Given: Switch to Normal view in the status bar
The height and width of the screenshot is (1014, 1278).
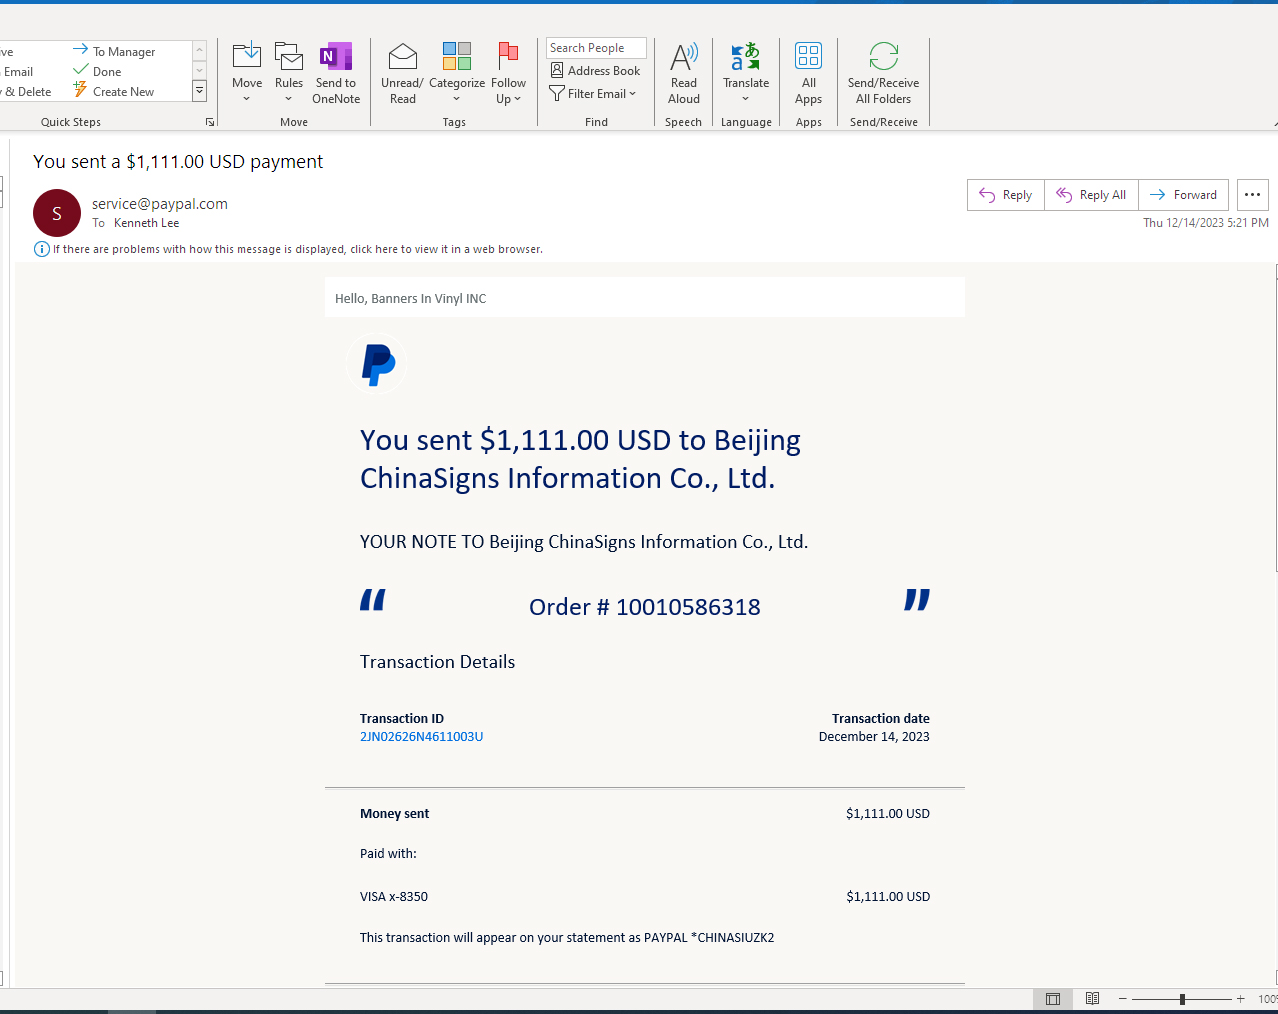Looking at the screenshot, I should (1053, 999).
